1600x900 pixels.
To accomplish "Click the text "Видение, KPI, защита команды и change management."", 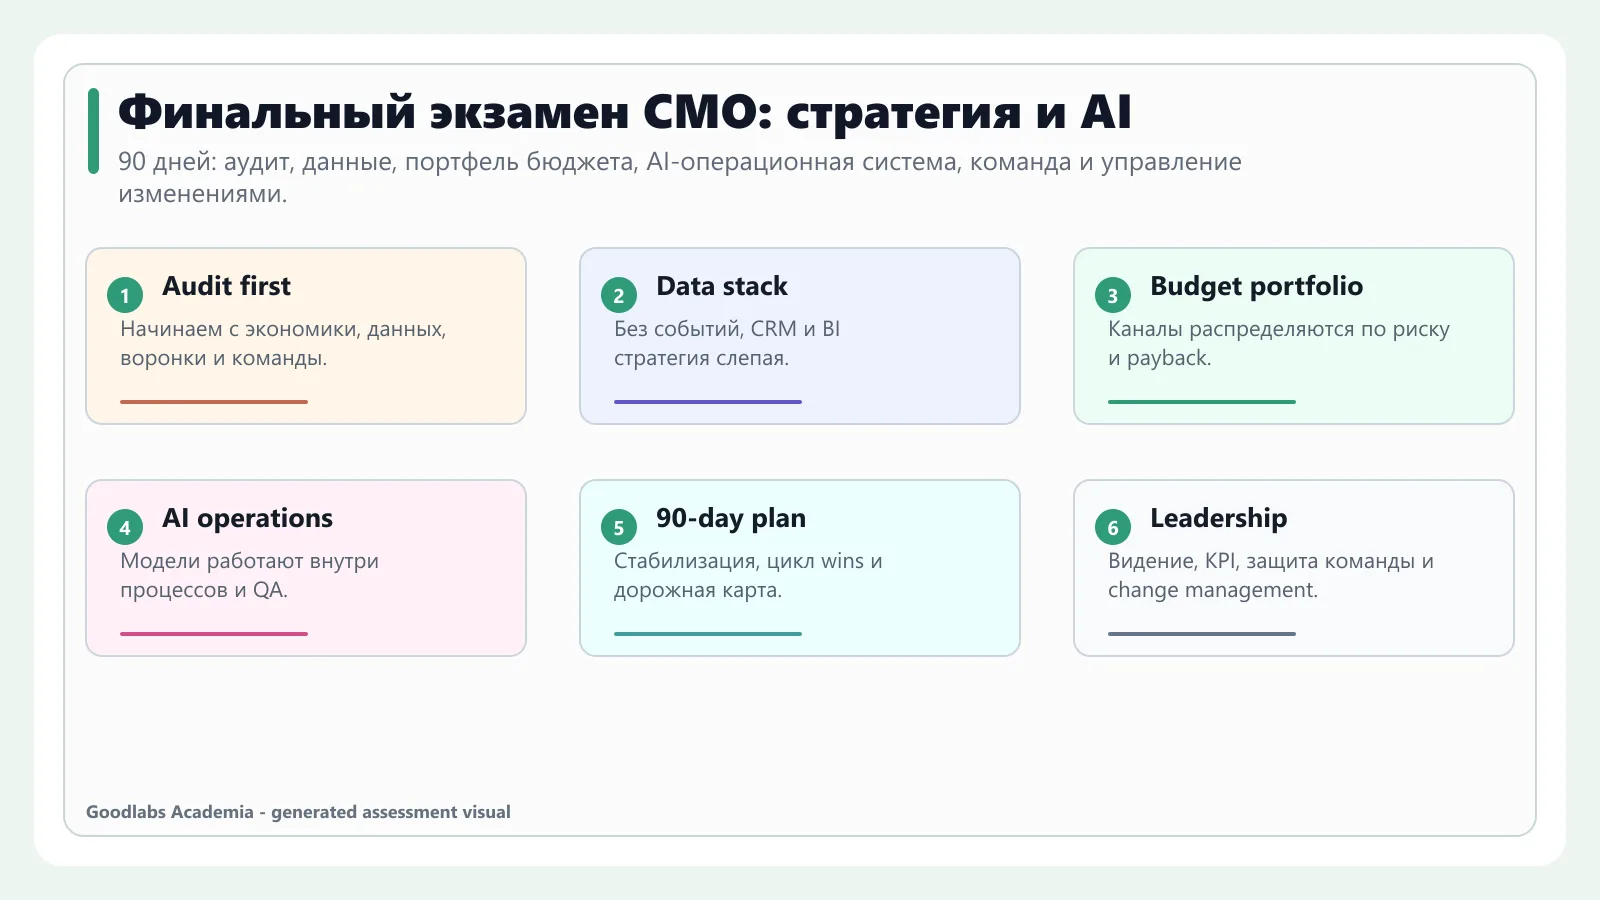I will [x=1270, y=575].
